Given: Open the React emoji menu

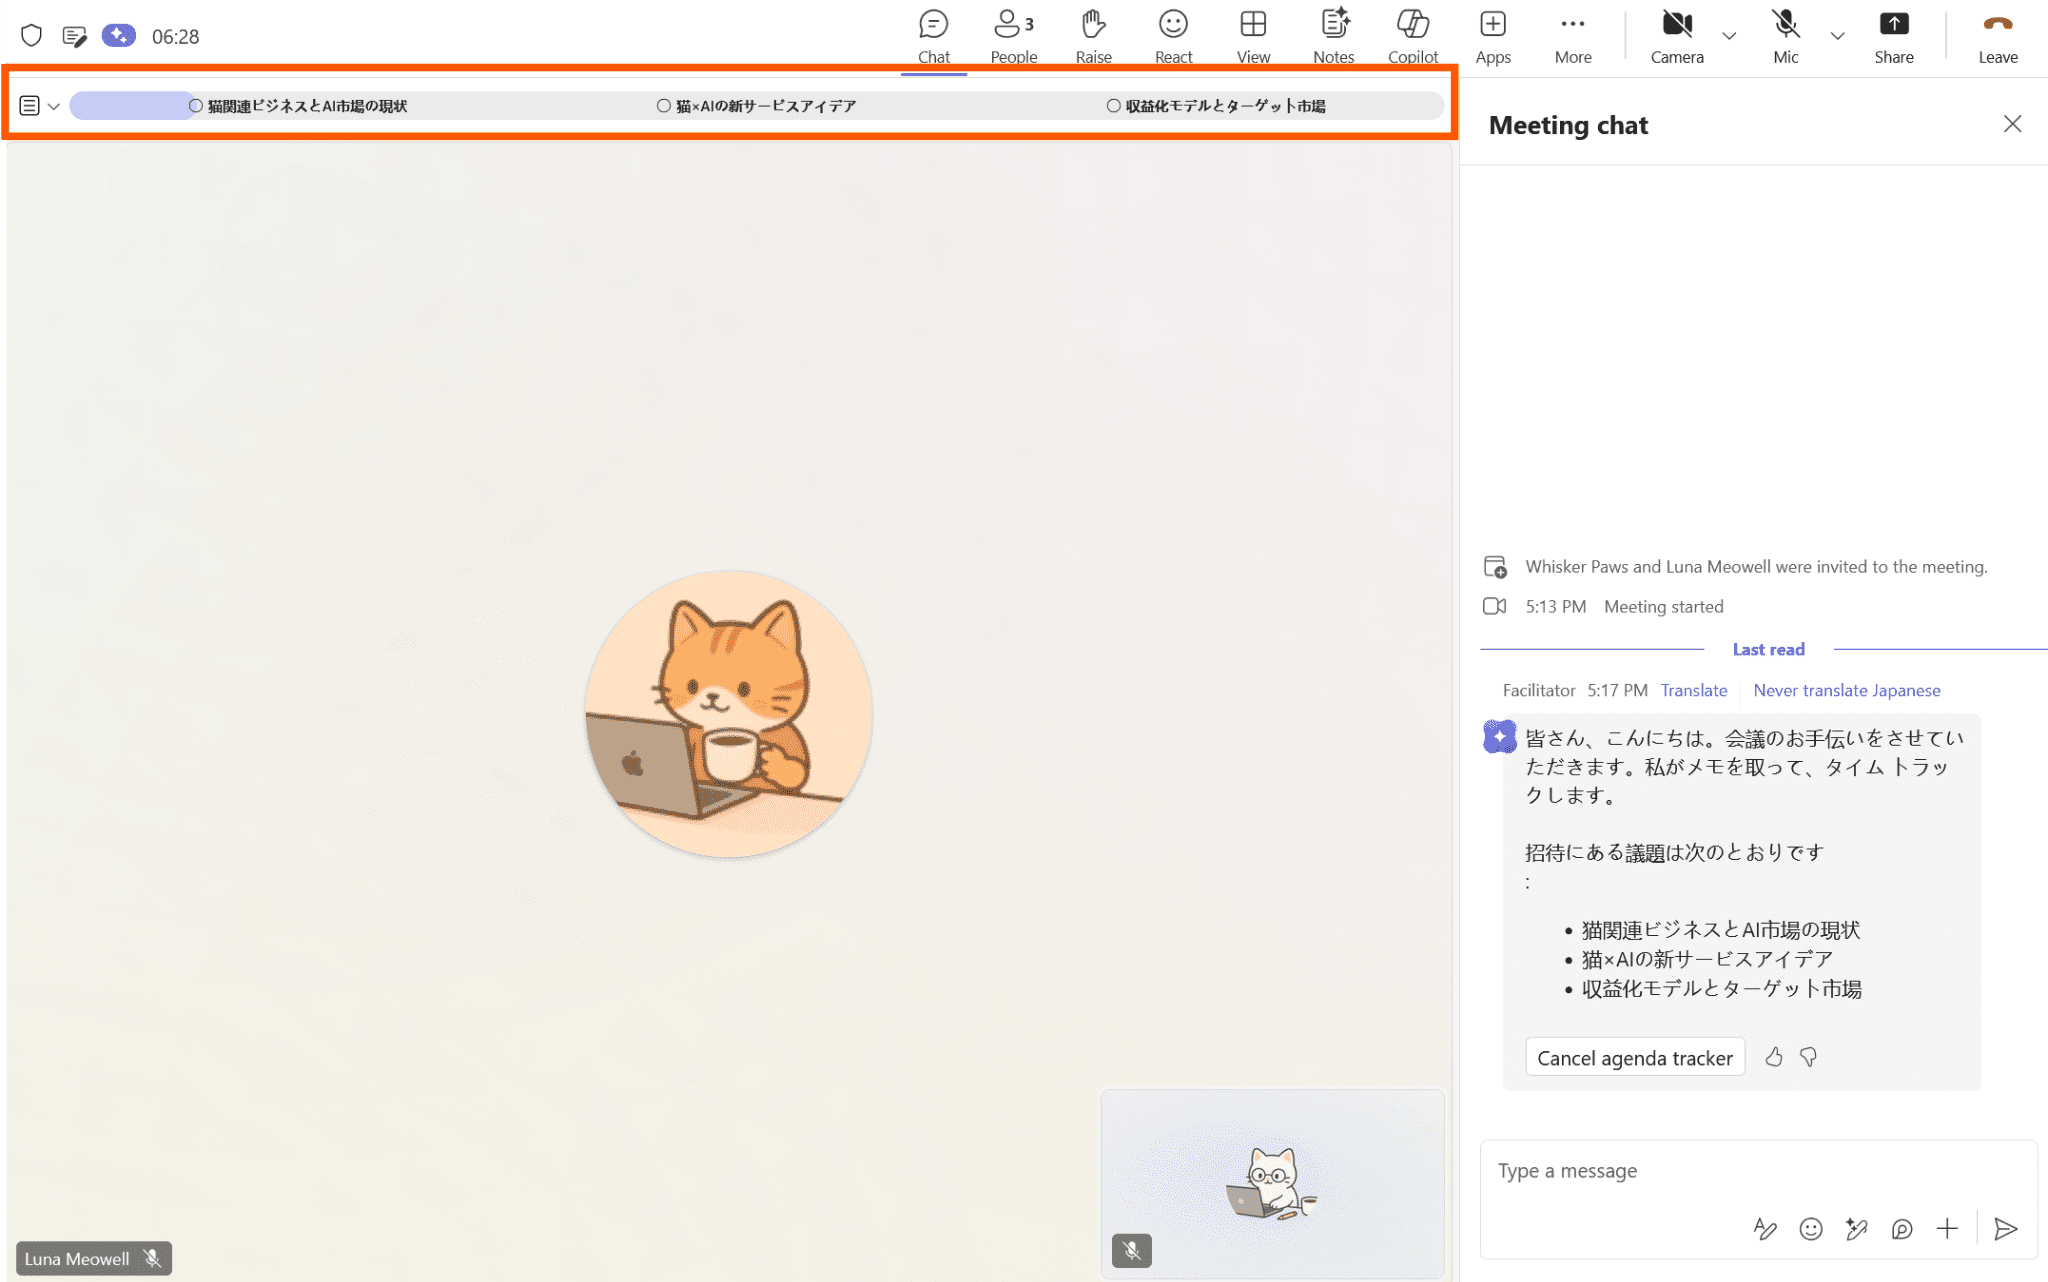Looking at the screenshot, I should pyautogui.click(x=1173, y=35).
